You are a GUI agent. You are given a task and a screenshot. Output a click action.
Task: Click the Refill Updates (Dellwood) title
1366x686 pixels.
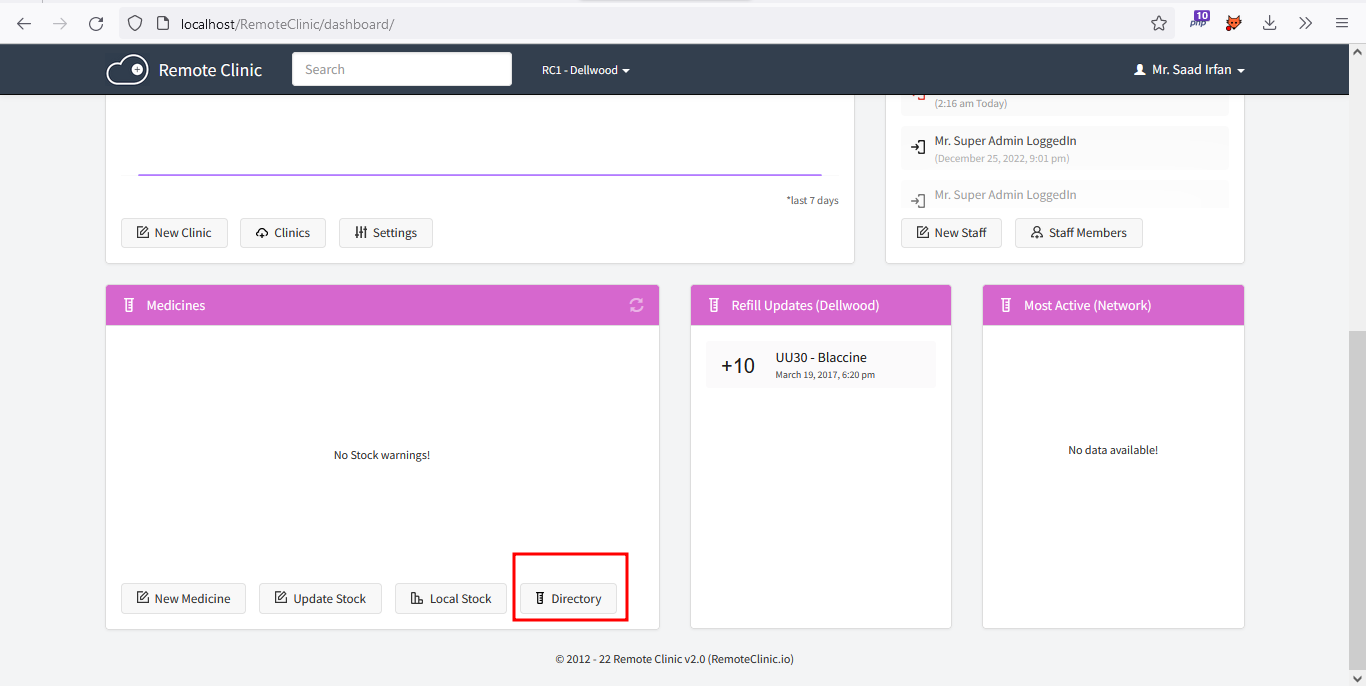[805, 305]
